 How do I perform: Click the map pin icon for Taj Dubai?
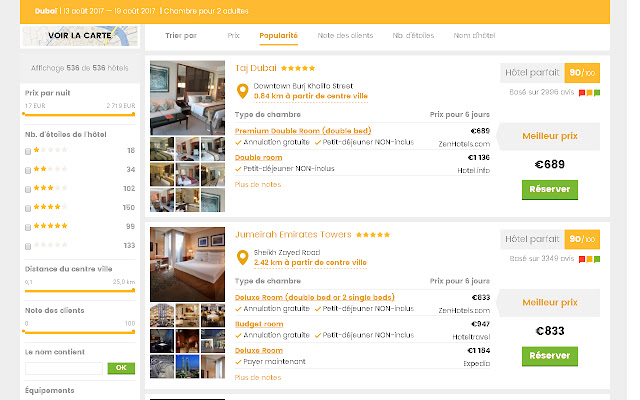pyautogui.click(x=242, y=91)
